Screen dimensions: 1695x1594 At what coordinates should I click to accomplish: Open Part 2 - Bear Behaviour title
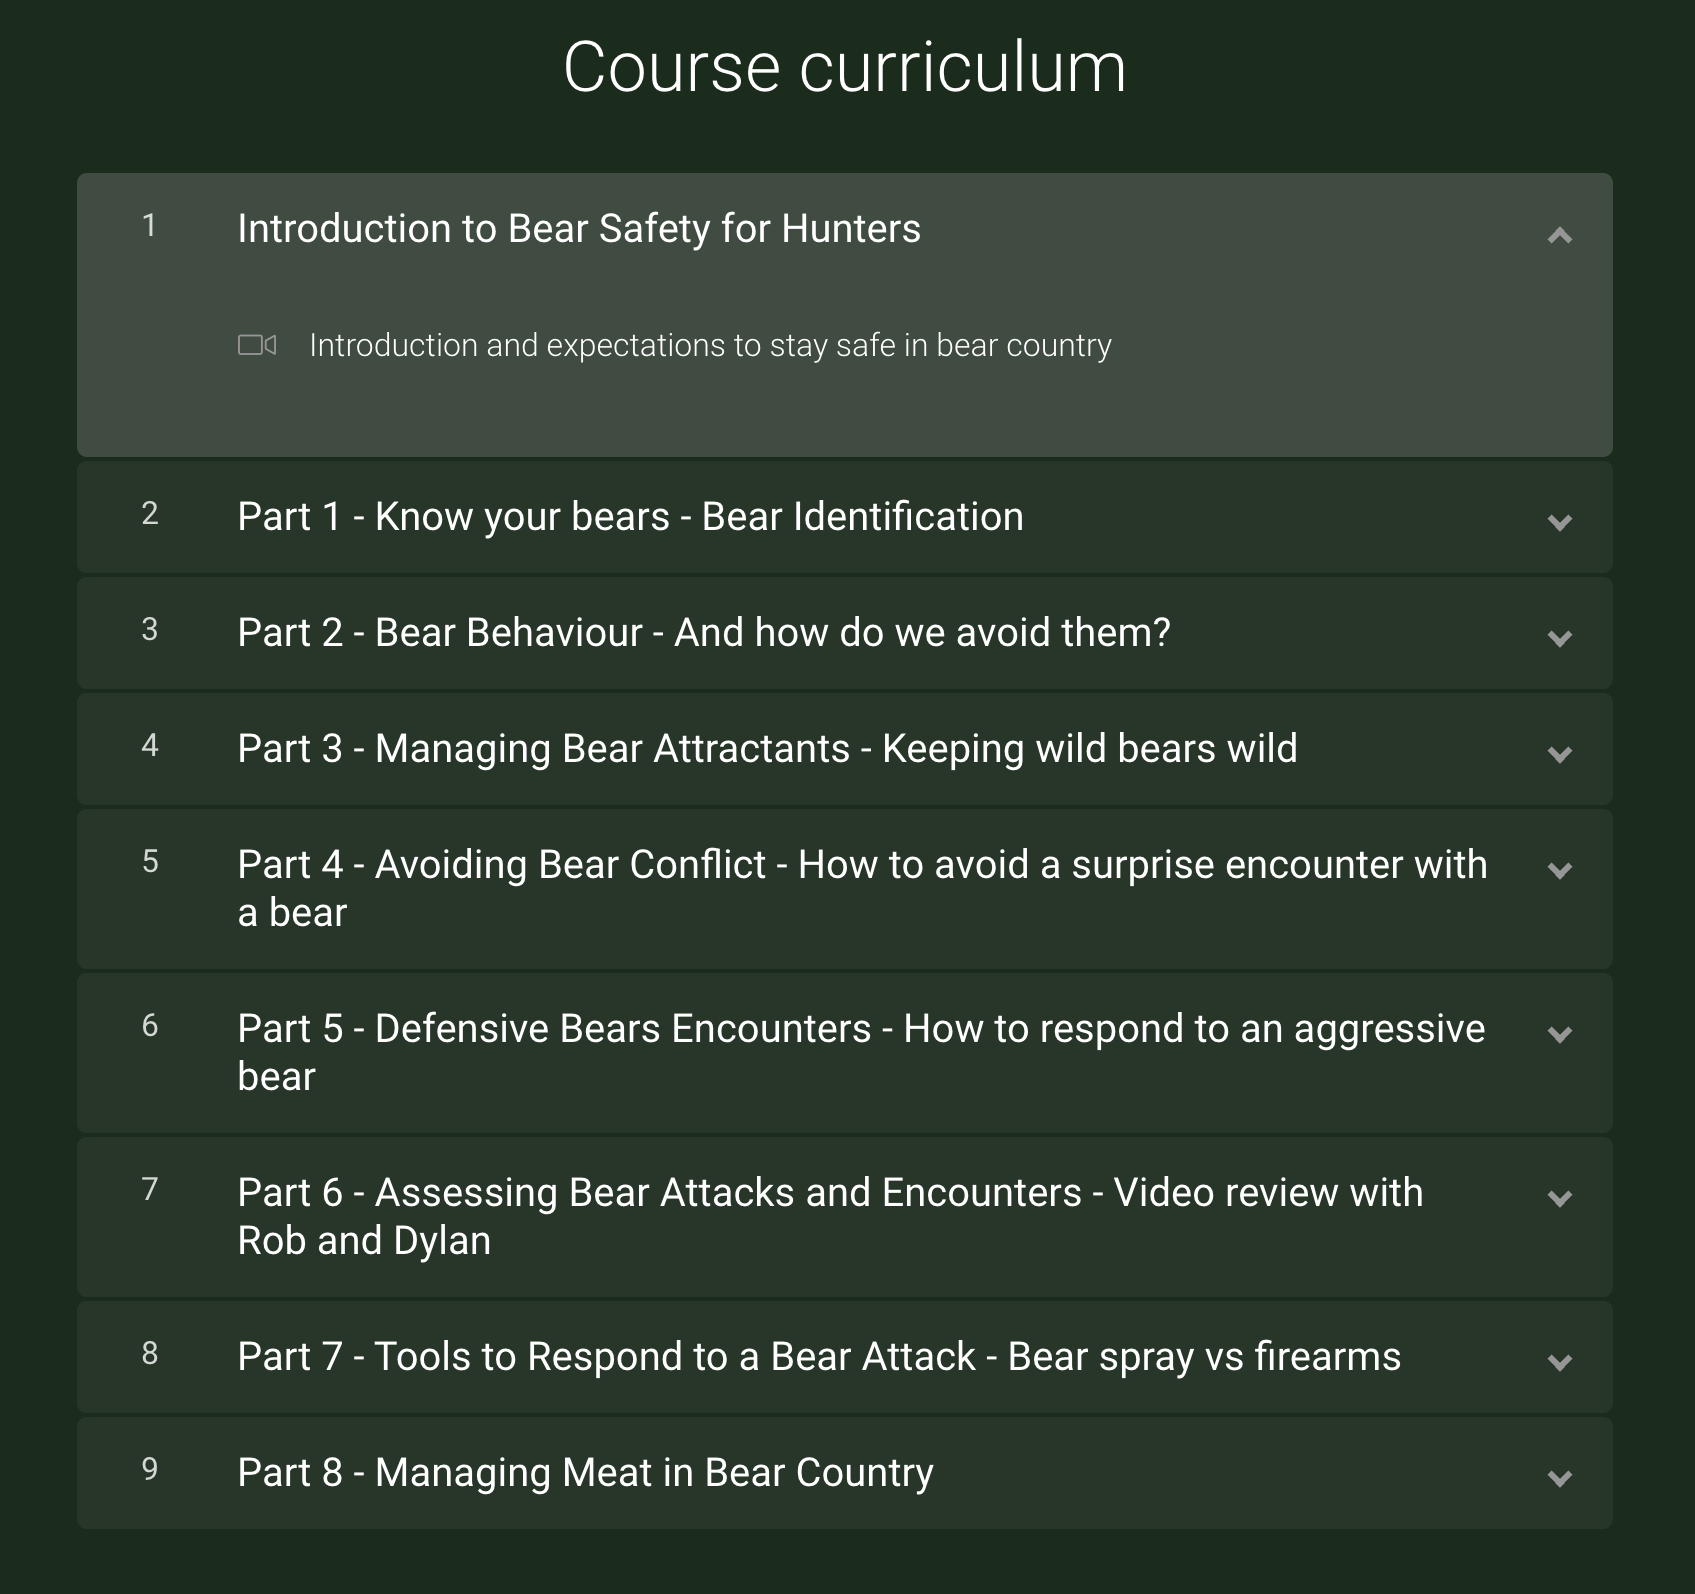click(x=704, y=633)
